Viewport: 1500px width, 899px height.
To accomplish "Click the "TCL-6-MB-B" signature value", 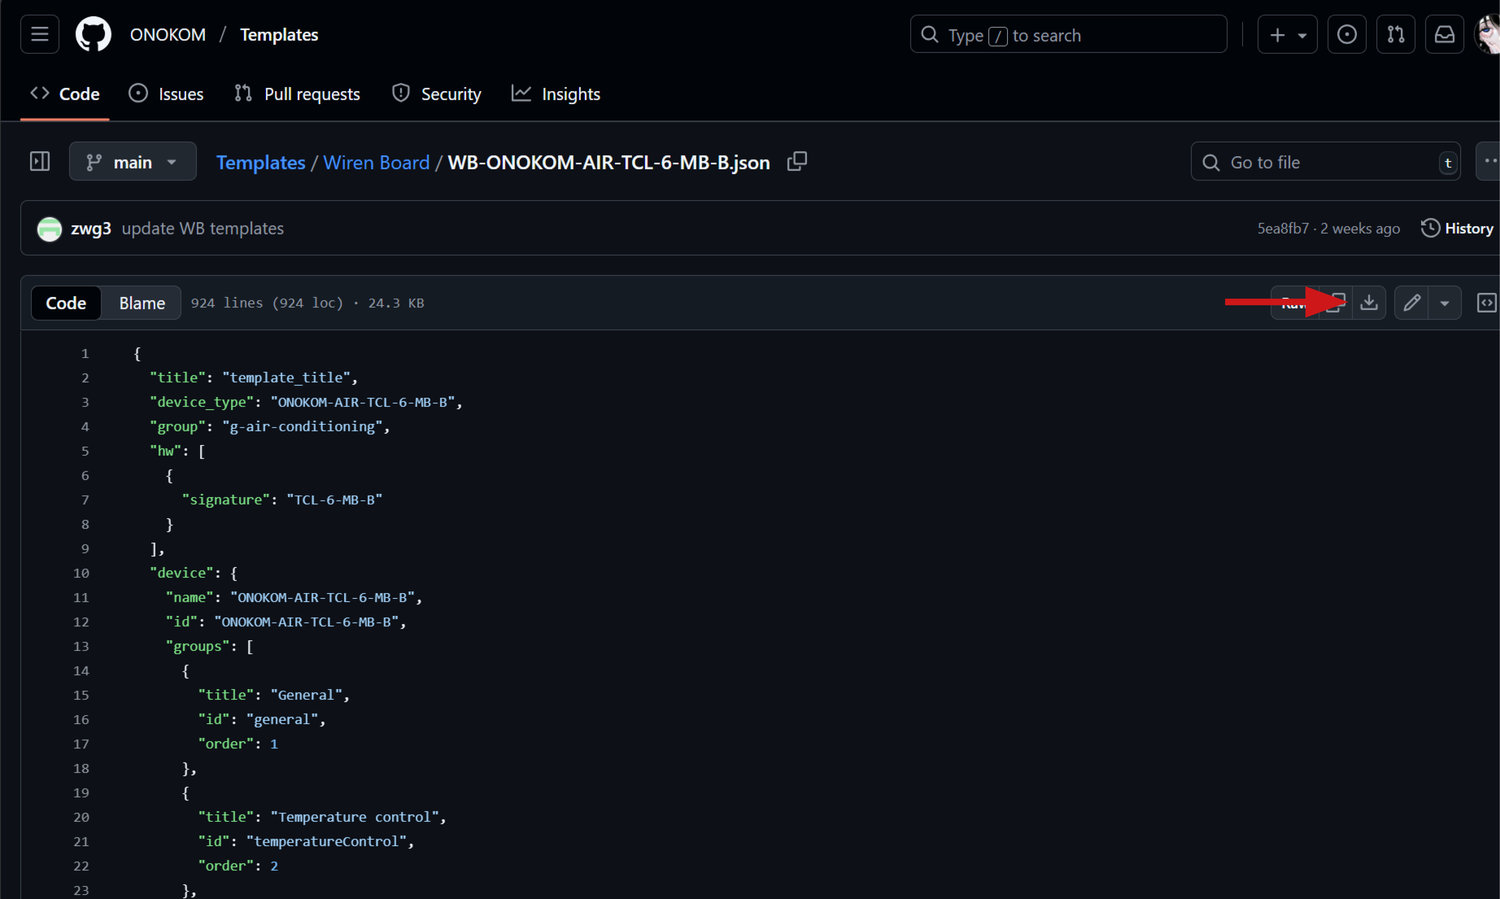I will pos(334,500).
